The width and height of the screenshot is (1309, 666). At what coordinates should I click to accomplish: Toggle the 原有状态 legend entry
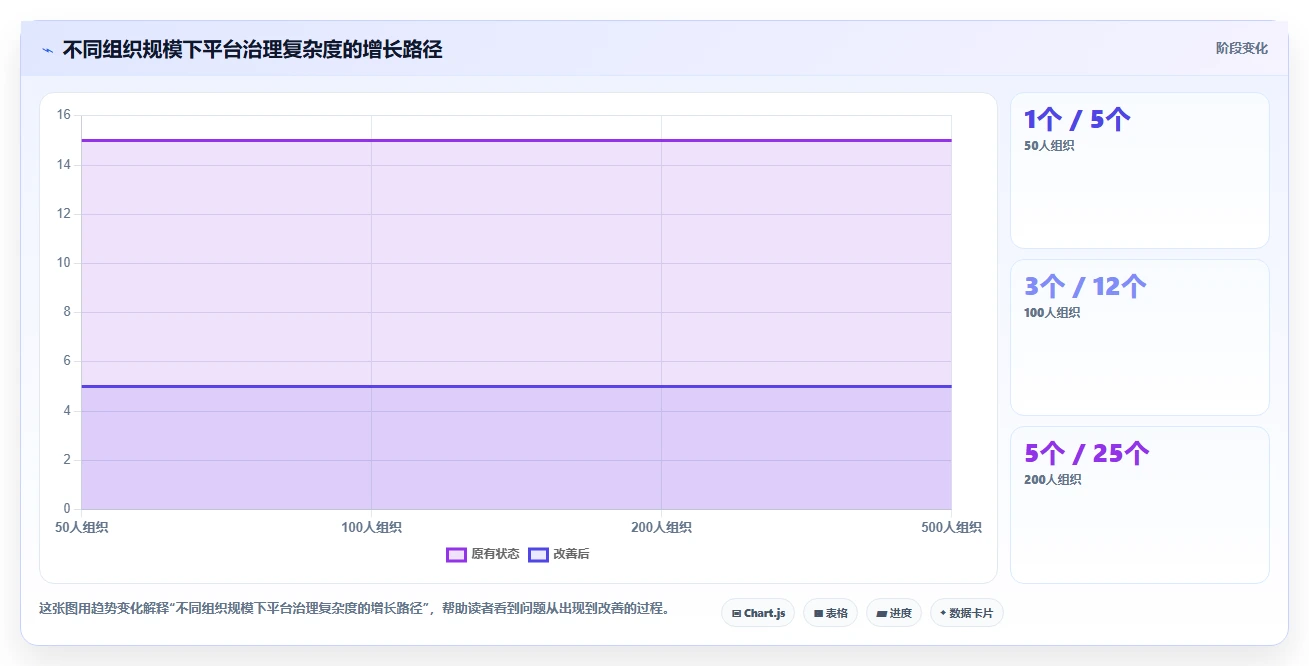tap(483, 554)
